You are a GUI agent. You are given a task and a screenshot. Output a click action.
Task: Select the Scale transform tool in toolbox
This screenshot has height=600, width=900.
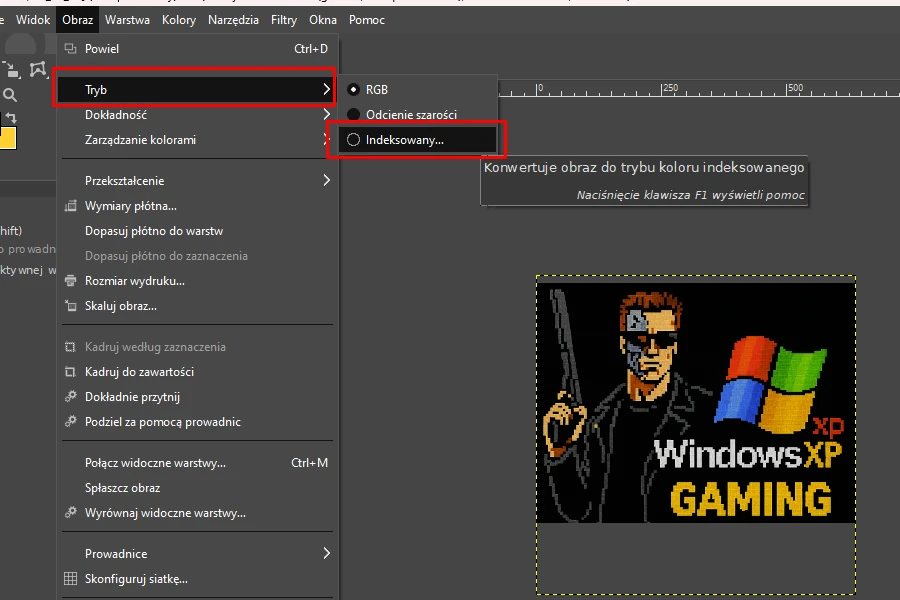[11, 69]
